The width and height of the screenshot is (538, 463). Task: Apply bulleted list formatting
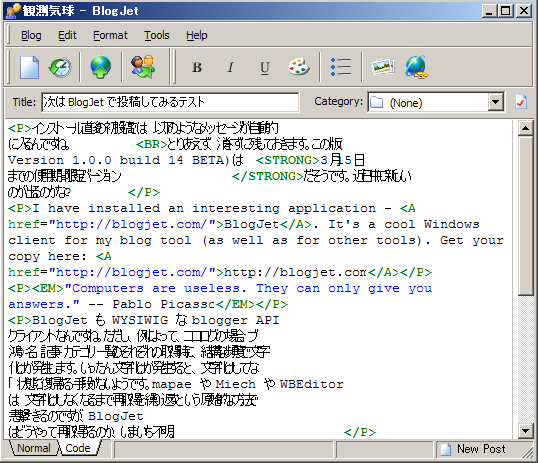click(340, 67)
